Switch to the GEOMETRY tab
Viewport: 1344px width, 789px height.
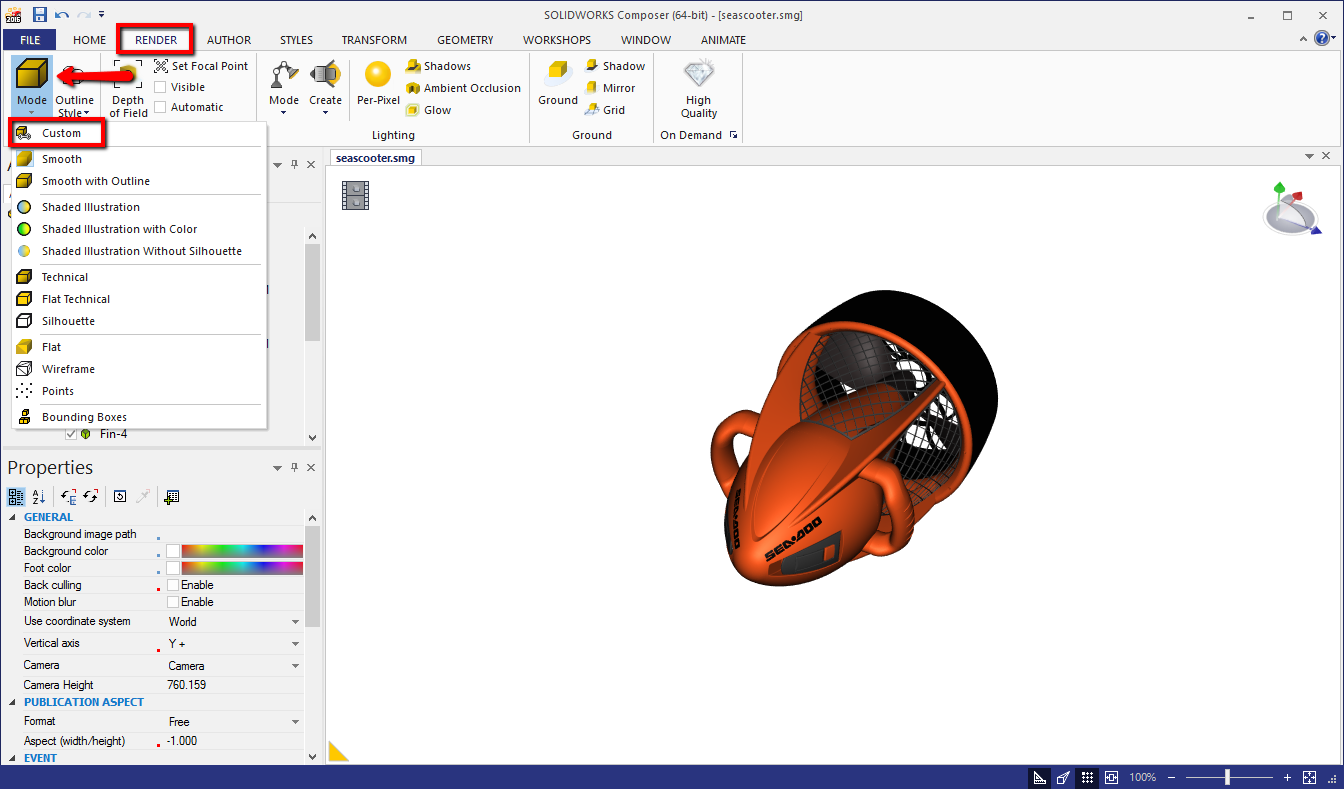click(464, 40)
